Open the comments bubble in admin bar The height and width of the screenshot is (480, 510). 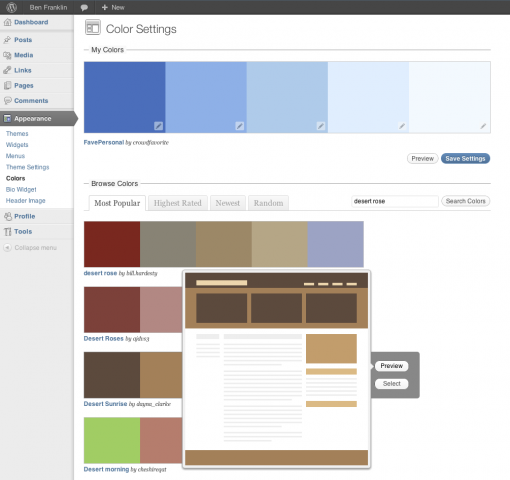(x=84, y=7)
